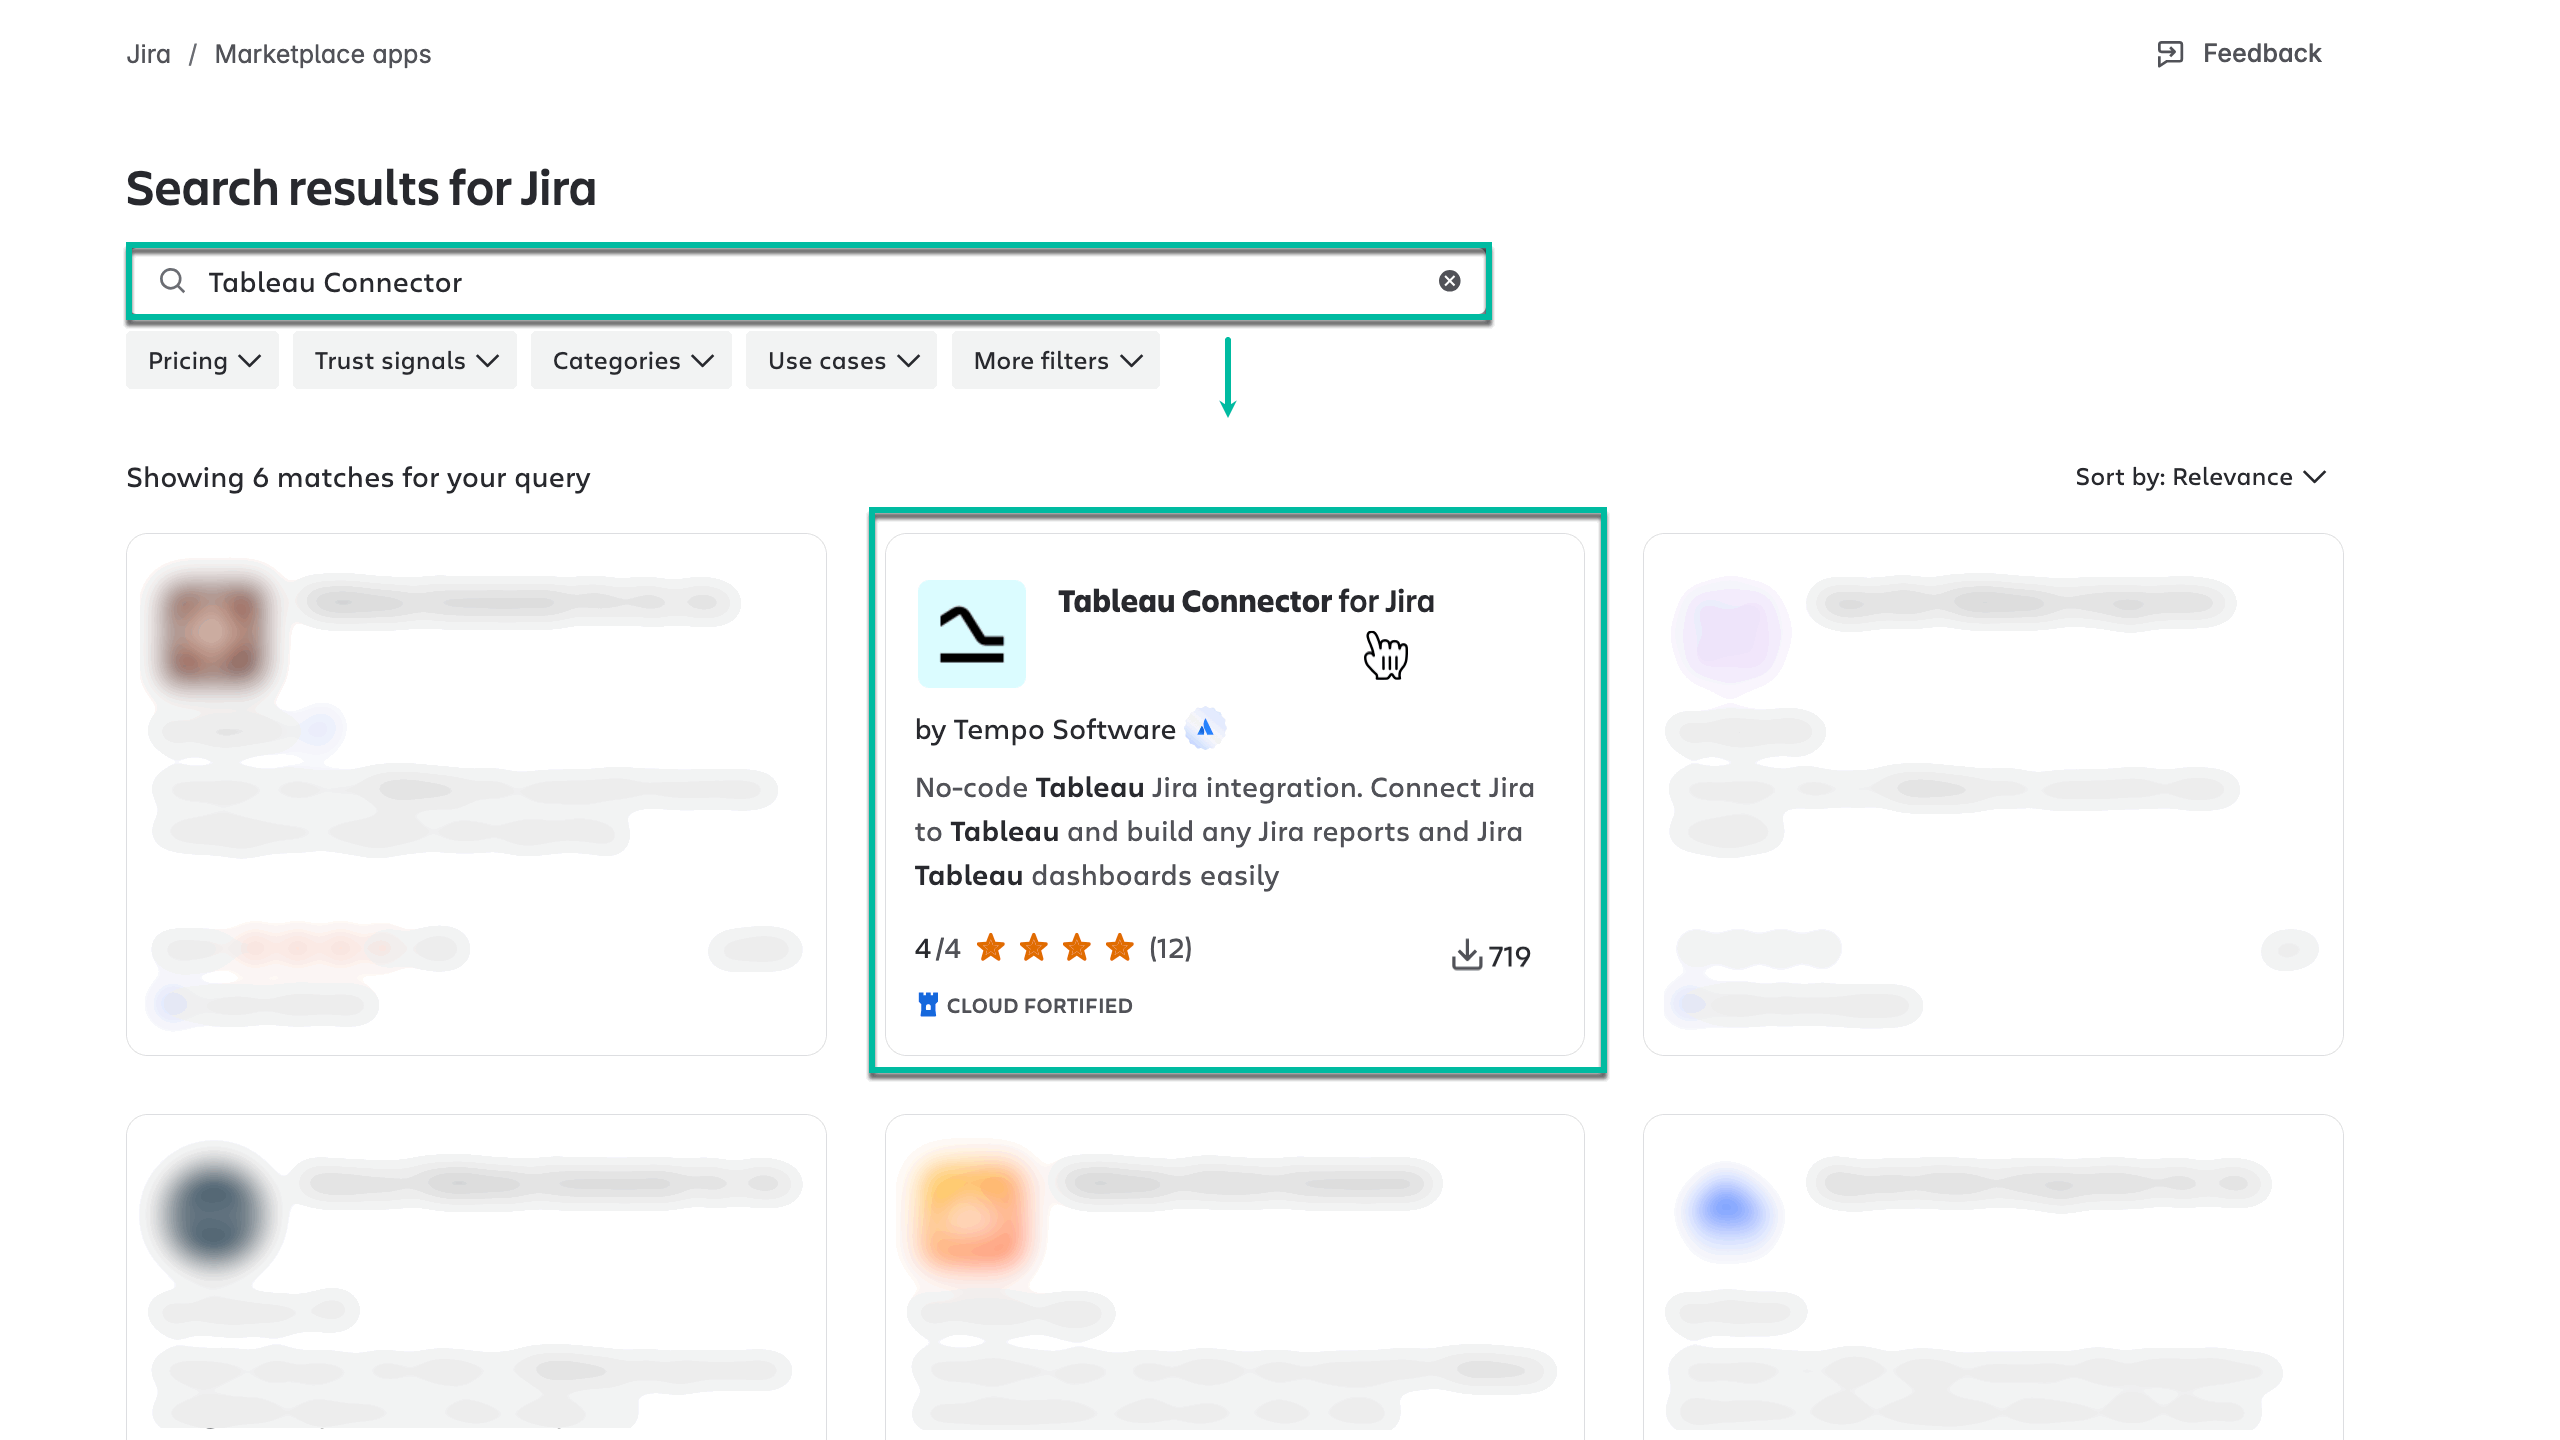Open the Sort by Relevance dropdown

coord(2199,477)
